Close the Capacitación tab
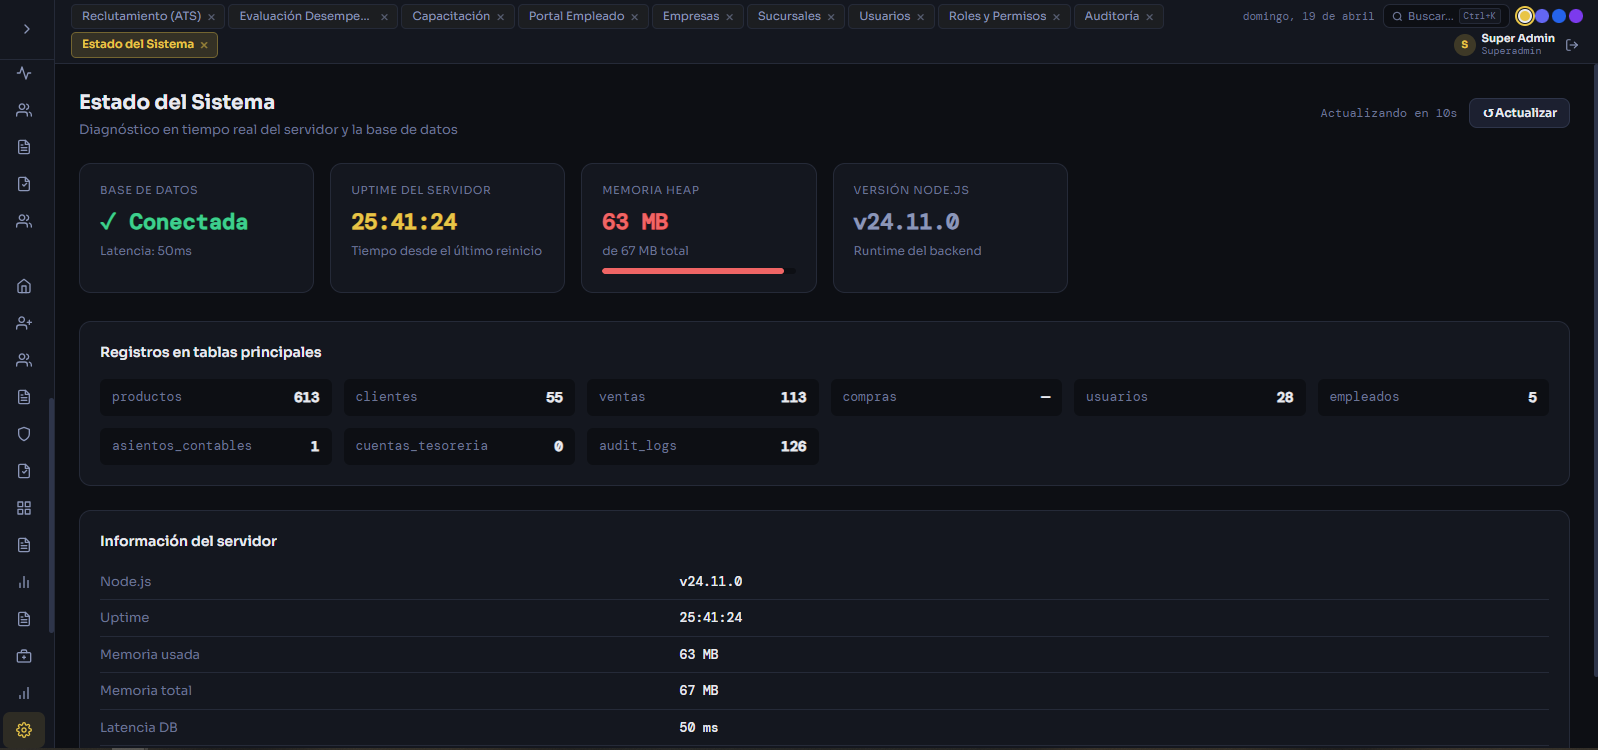 [x=501, y=17]
